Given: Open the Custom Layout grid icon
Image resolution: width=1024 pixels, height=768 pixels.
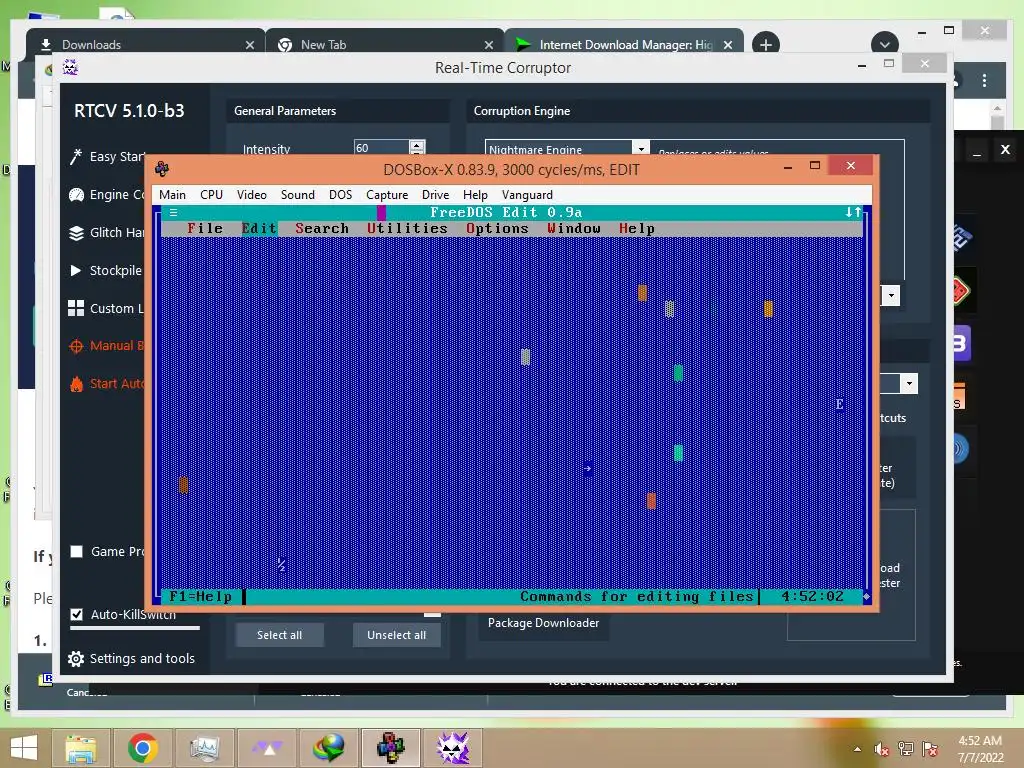Looking at the screenshot, I should coord(76,308).
